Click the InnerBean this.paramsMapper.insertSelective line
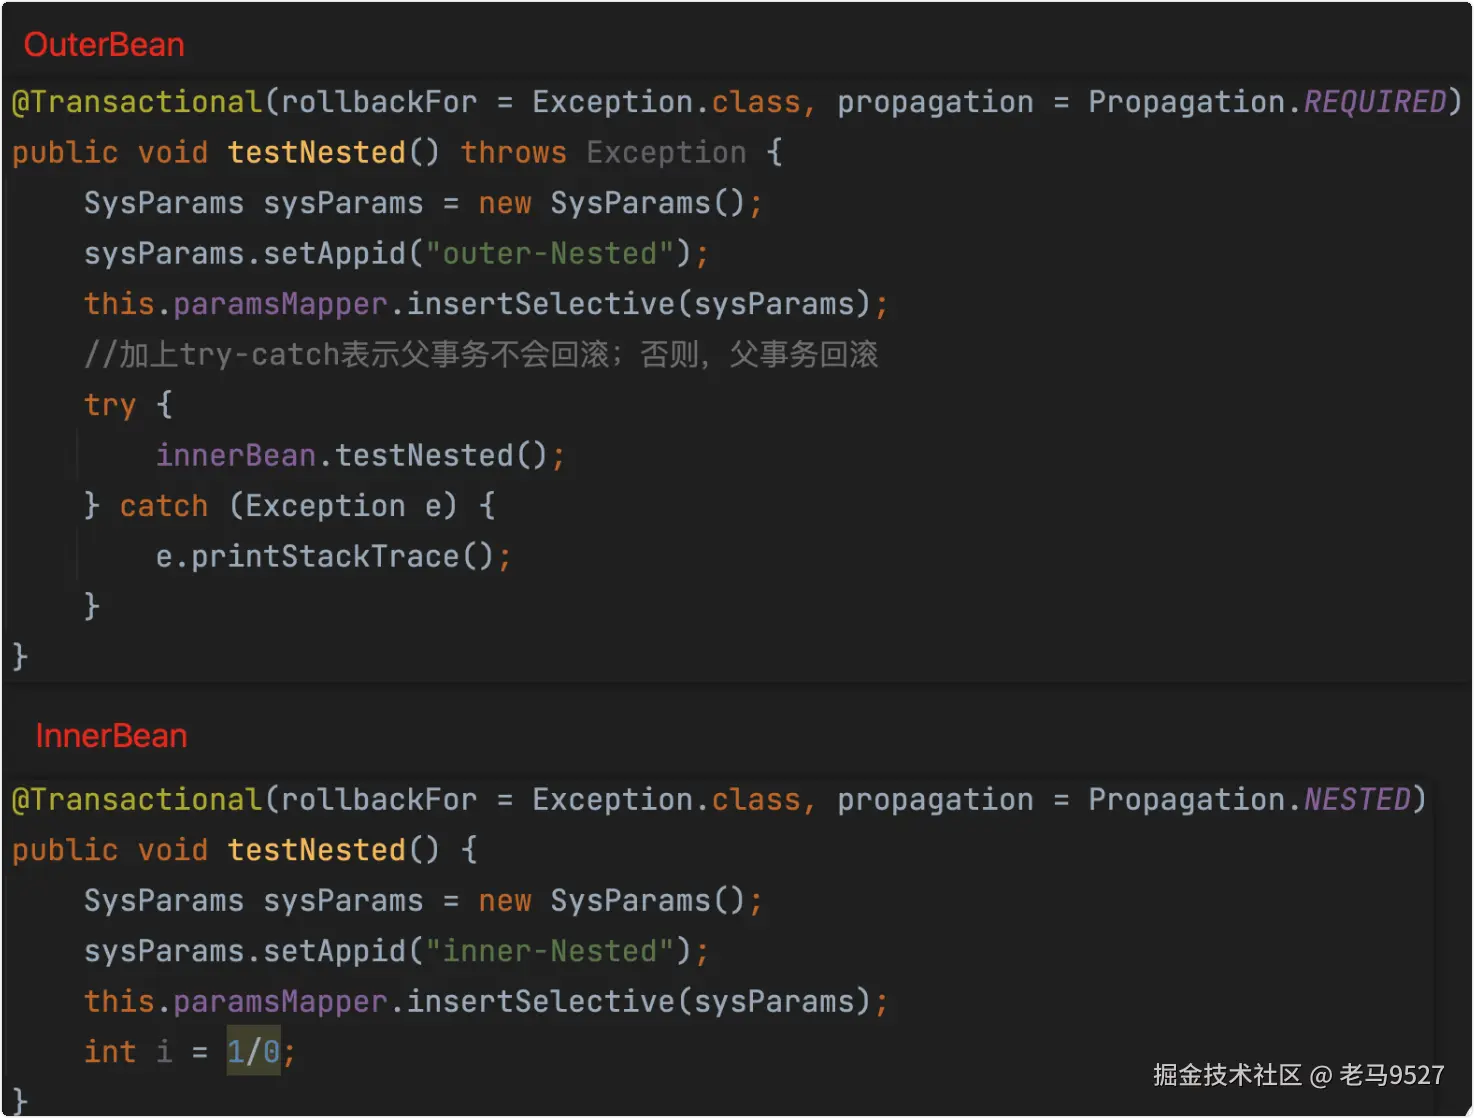Image resolution: width=1474 pixels, height=1118 pixels. pyautogui.click(x=486, y=1002)
